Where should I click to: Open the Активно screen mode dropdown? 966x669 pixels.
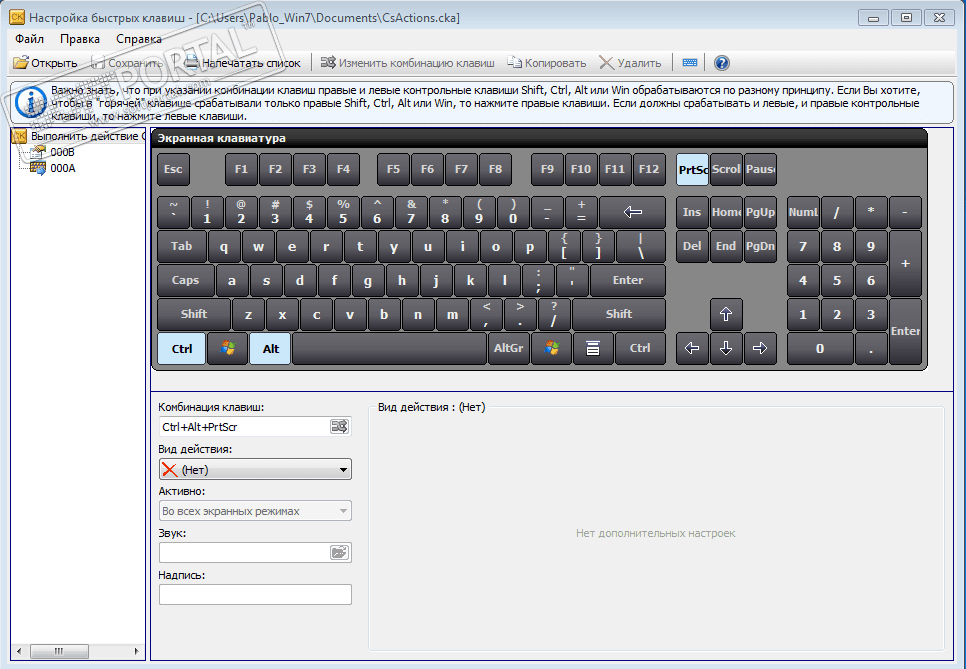point(256,511)
